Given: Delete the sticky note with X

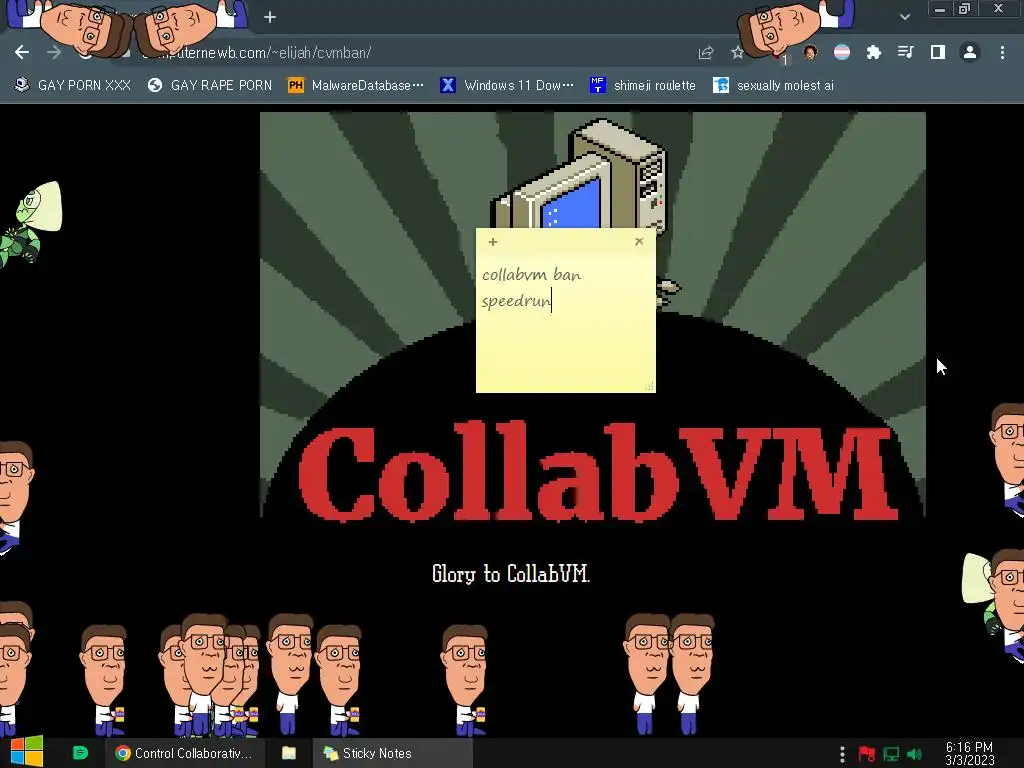Looking at the screenshot, I should coord(639,242).
